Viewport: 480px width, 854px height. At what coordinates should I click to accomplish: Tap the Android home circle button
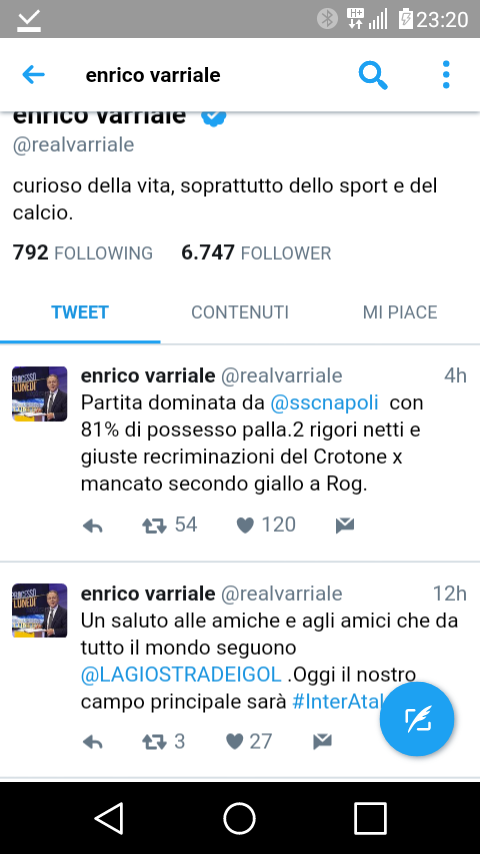coord(240,818)
